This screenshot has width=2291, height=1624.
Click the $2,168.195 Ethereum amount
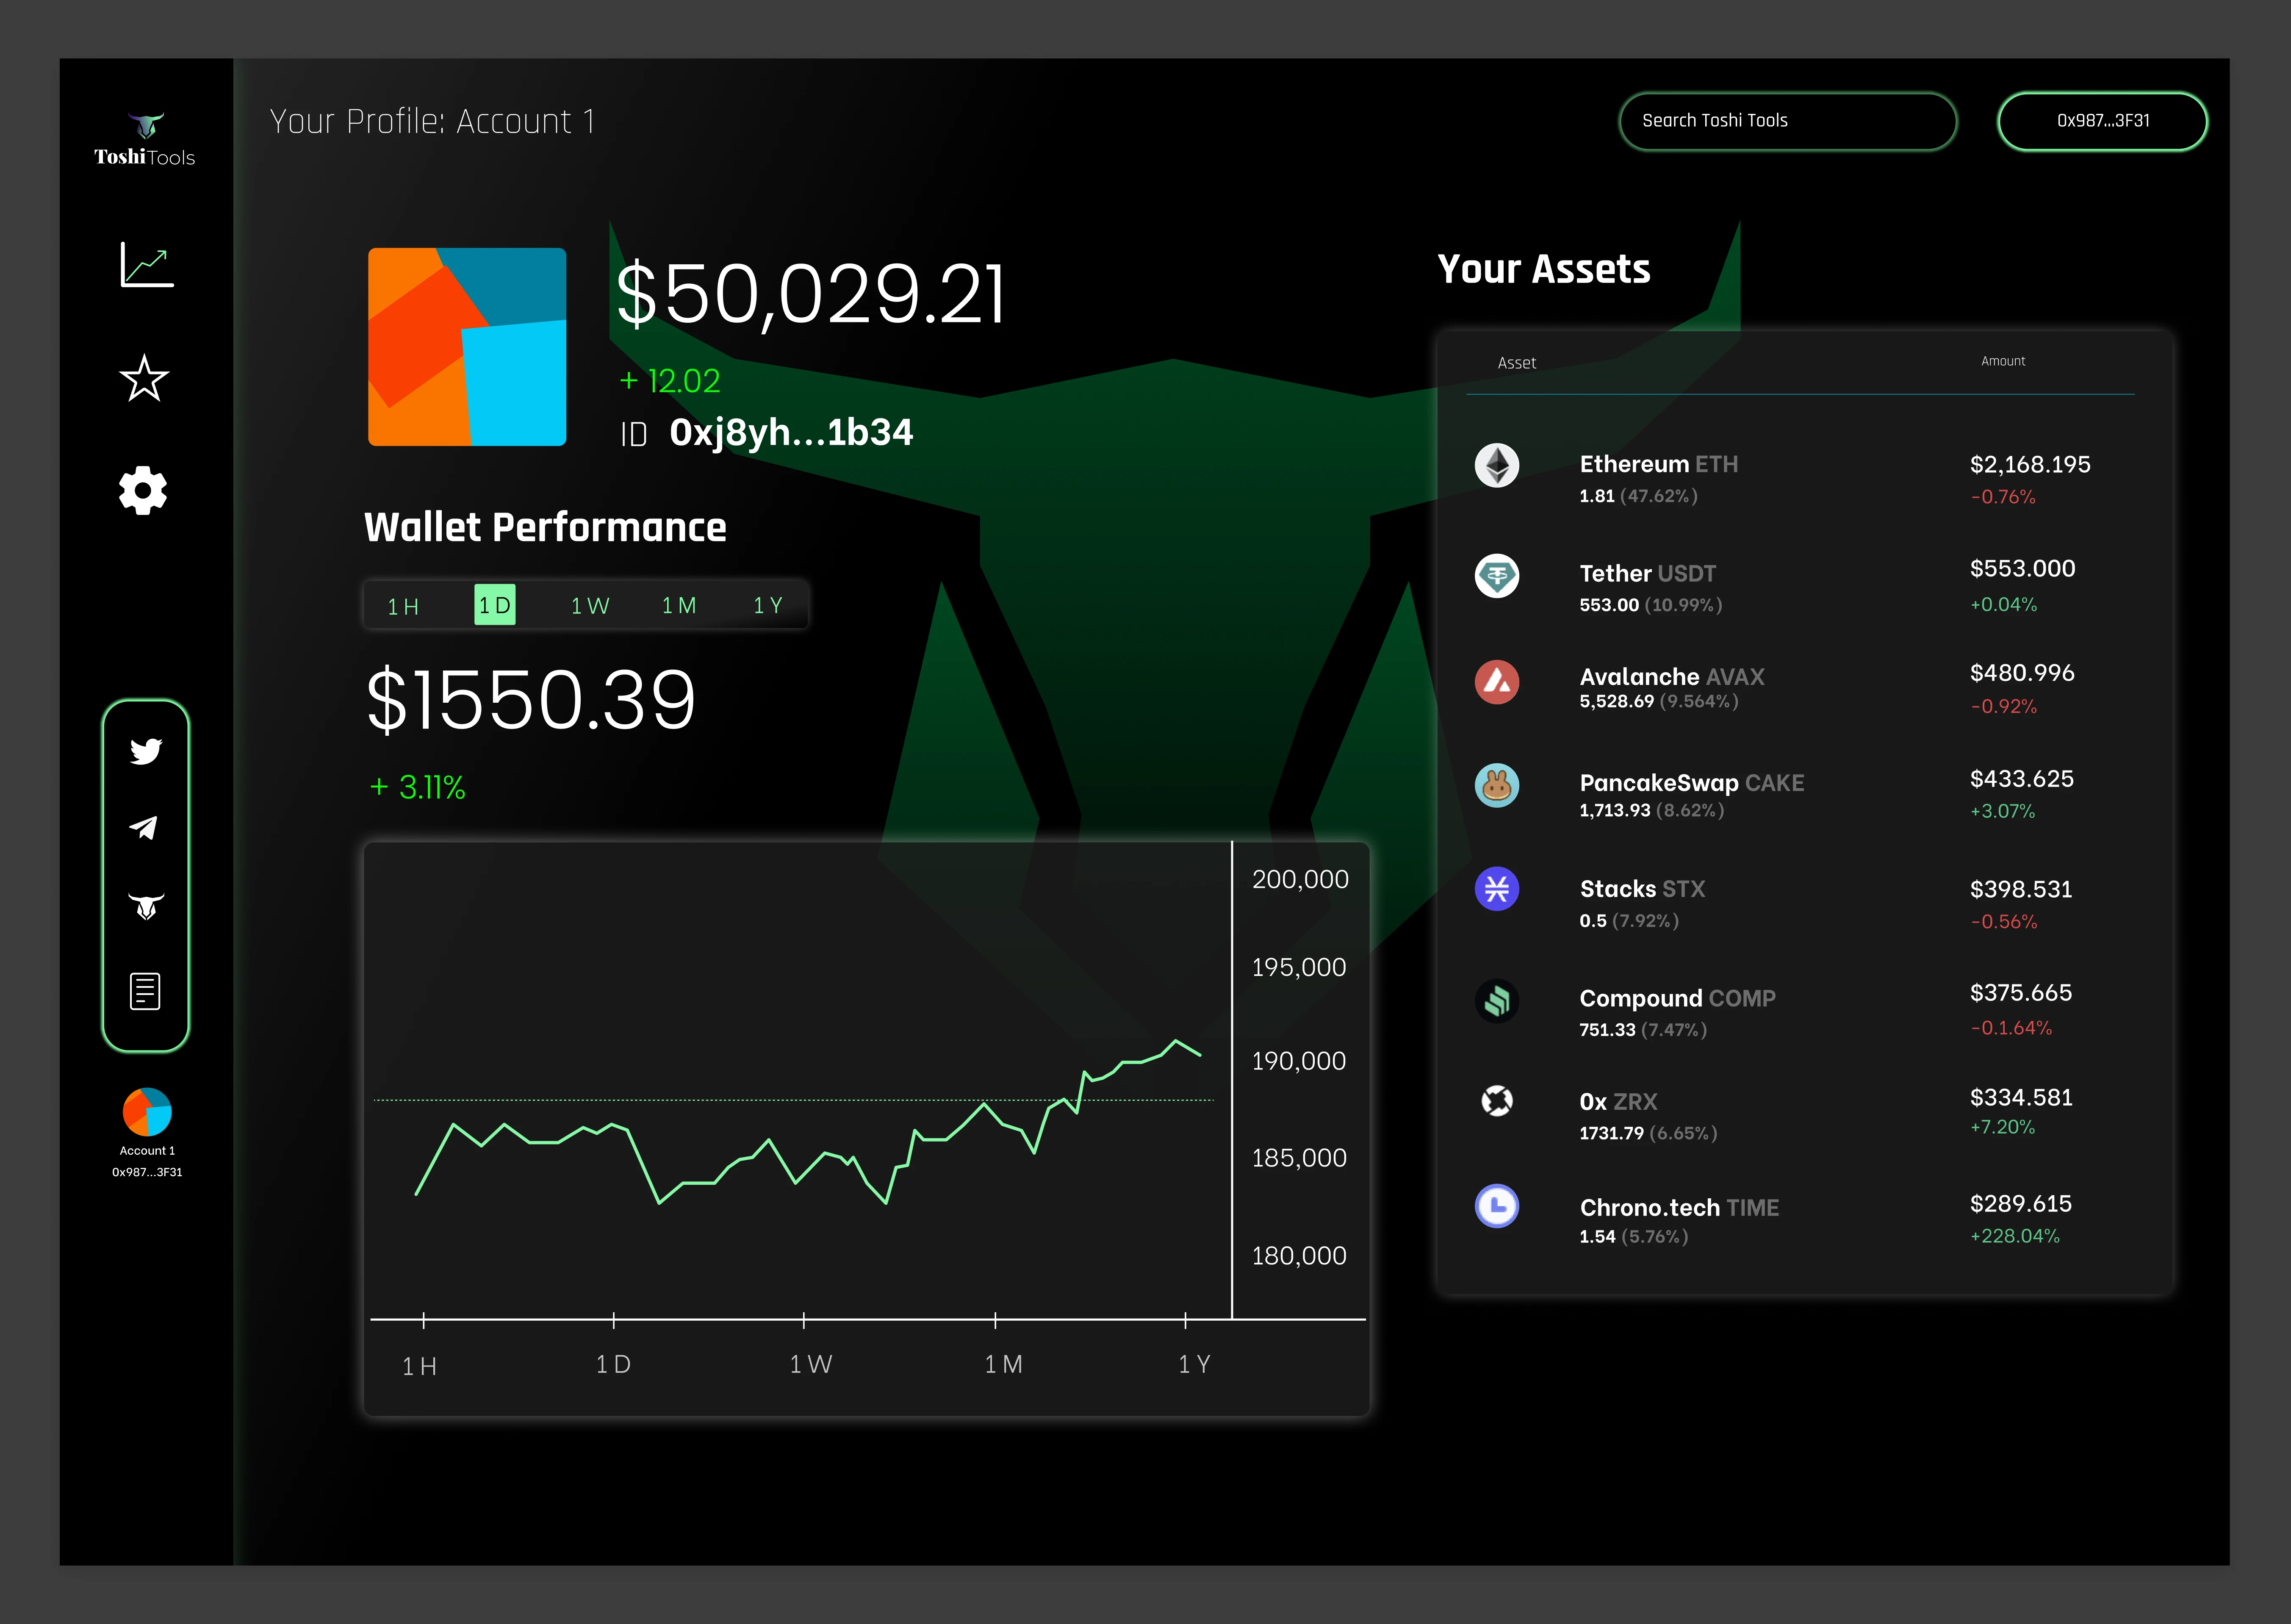coord(2030,465)
